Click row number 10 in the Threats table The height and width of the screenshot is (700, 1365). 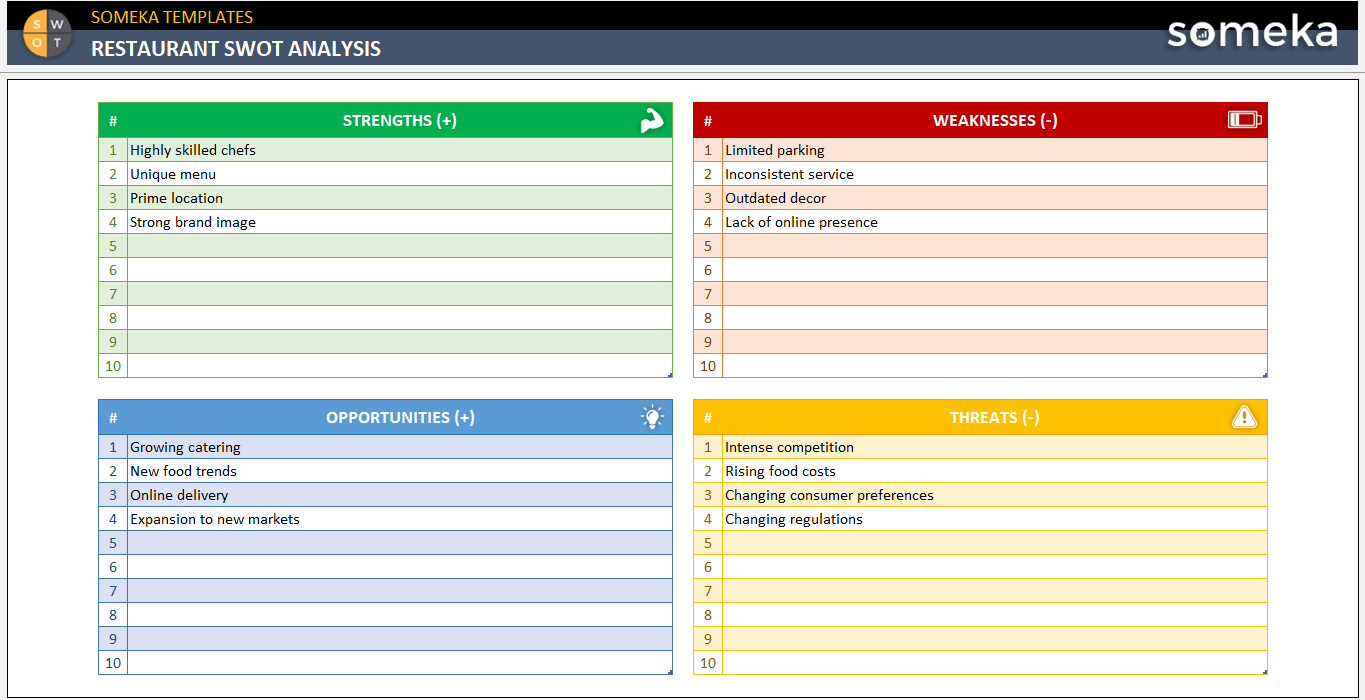707,662
